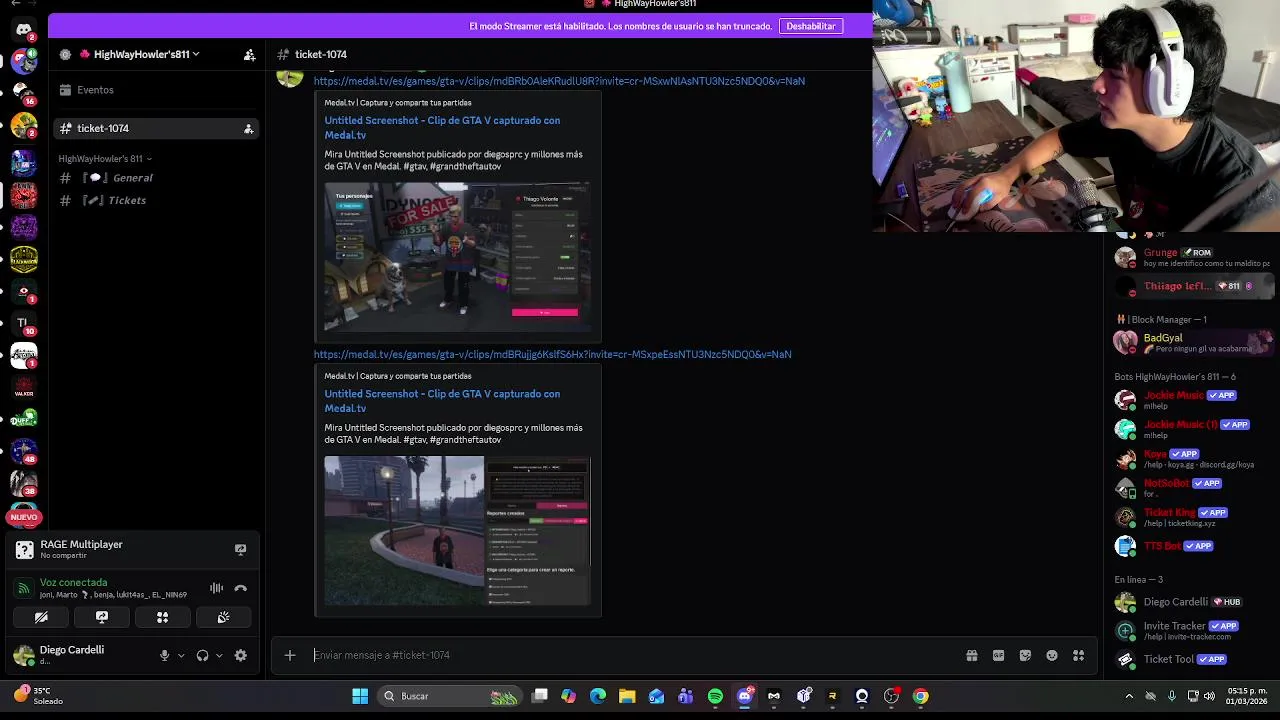This screenshot has height=720, width=1280.
Task: Select the Koya bot
Action: pyautogui.click(x=1192, y=459)
